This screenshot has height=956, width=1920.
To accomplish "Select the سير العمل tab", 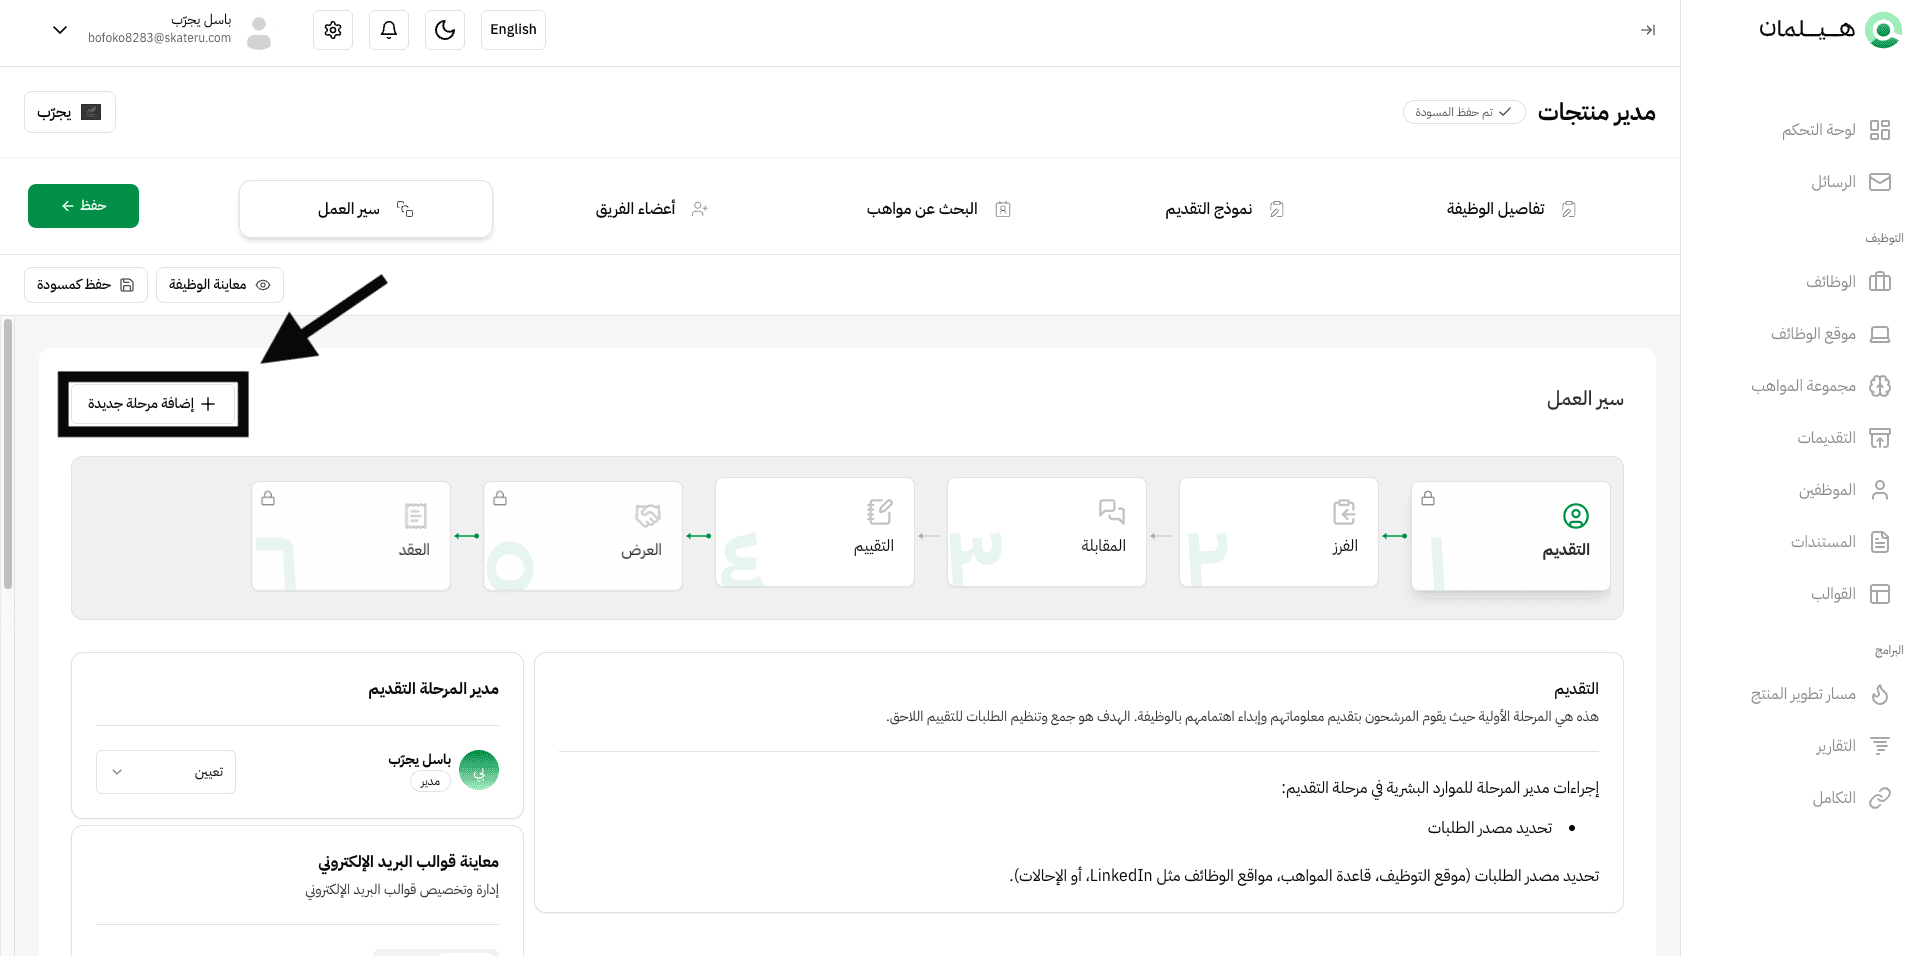I will 366,209.
